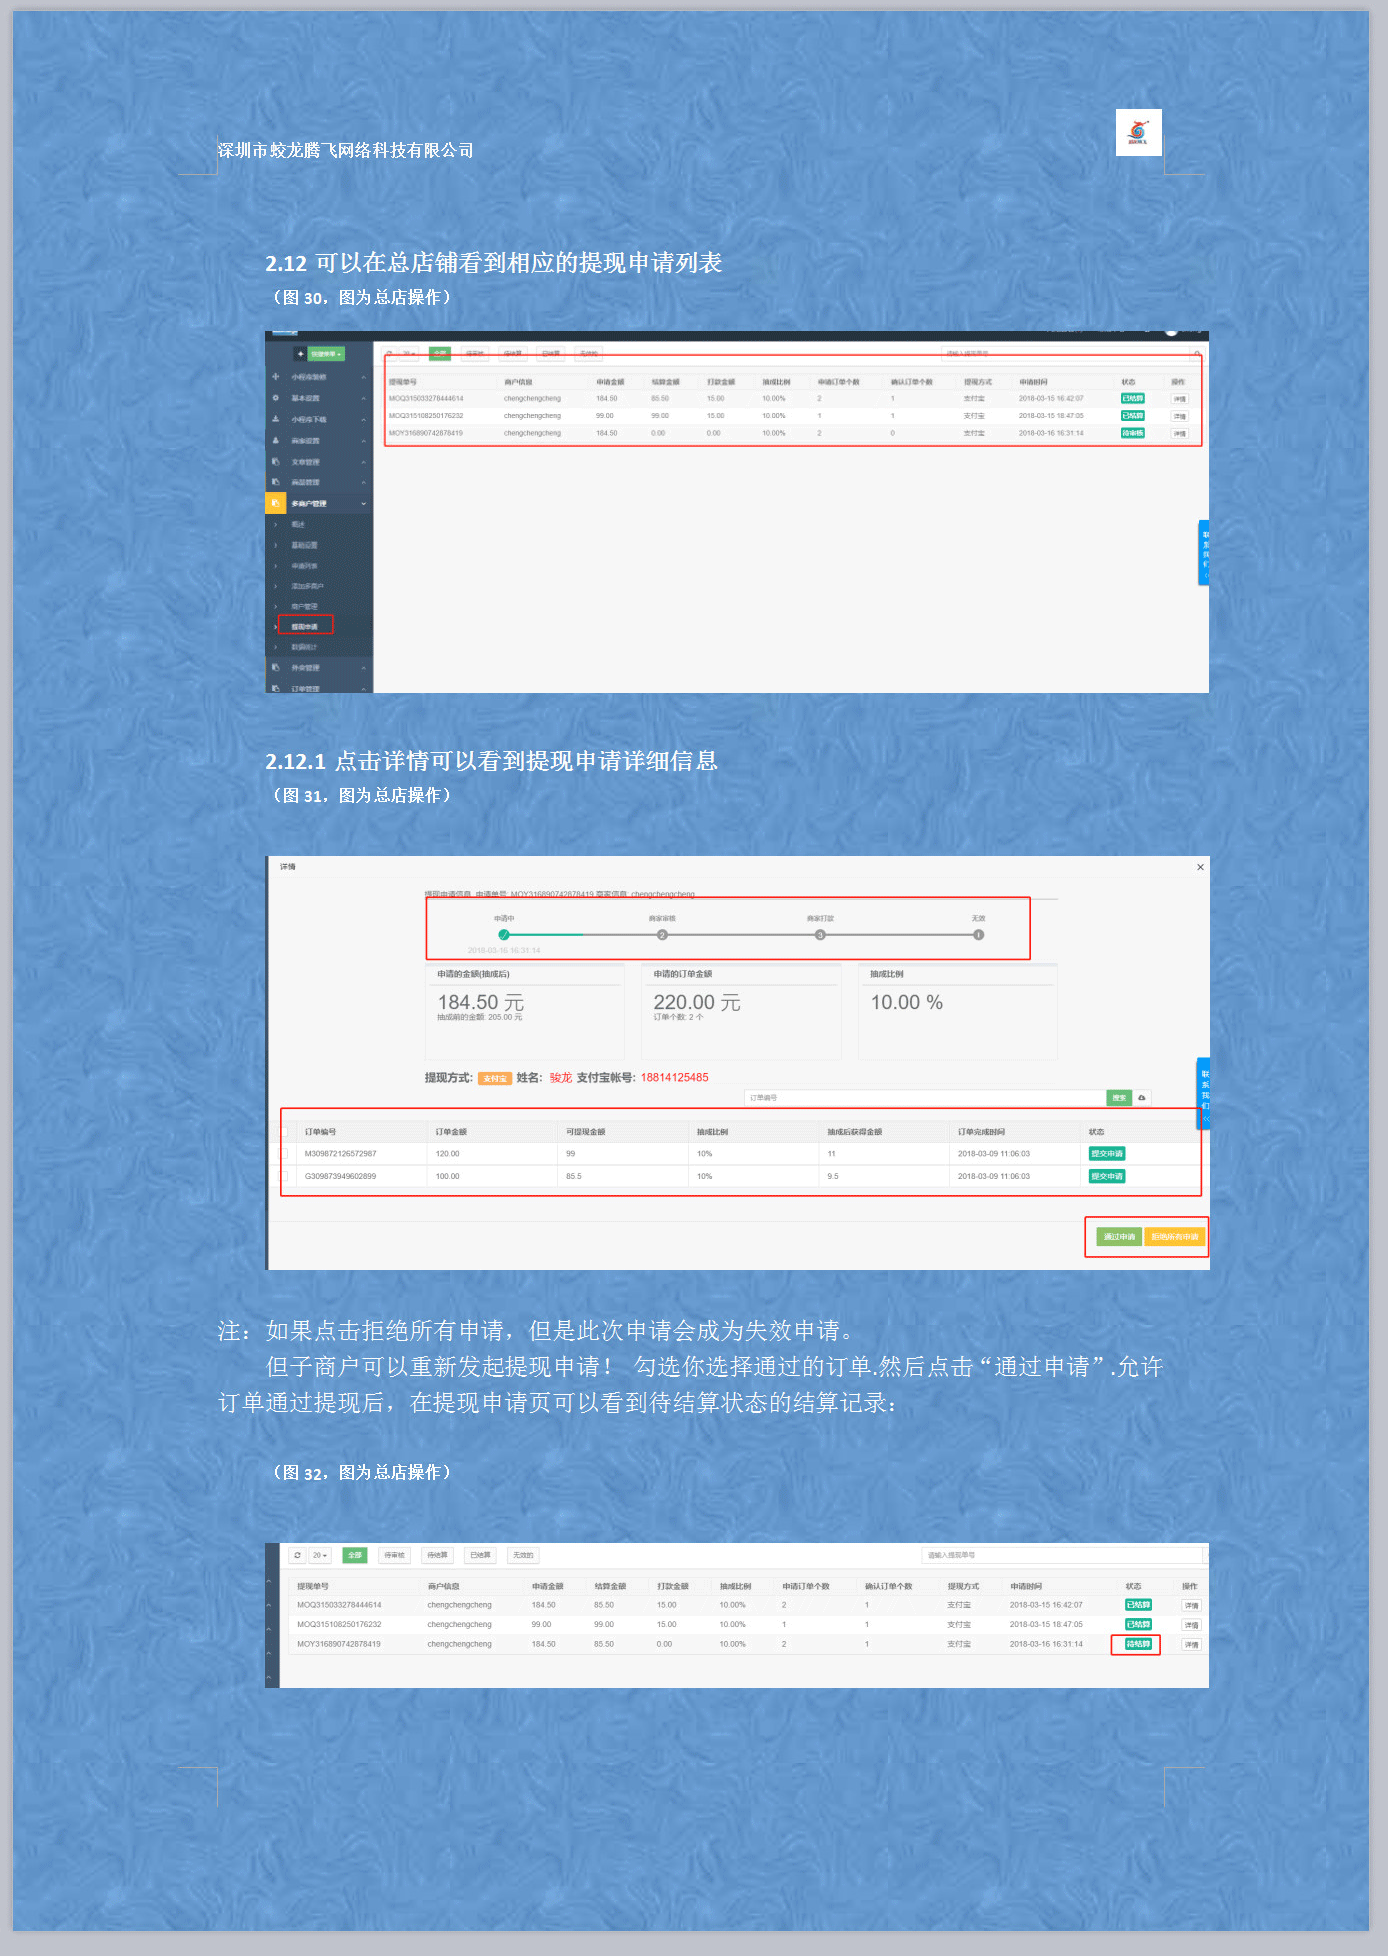Tick the checkbox for order G309873949602899

click(283, 1177)
